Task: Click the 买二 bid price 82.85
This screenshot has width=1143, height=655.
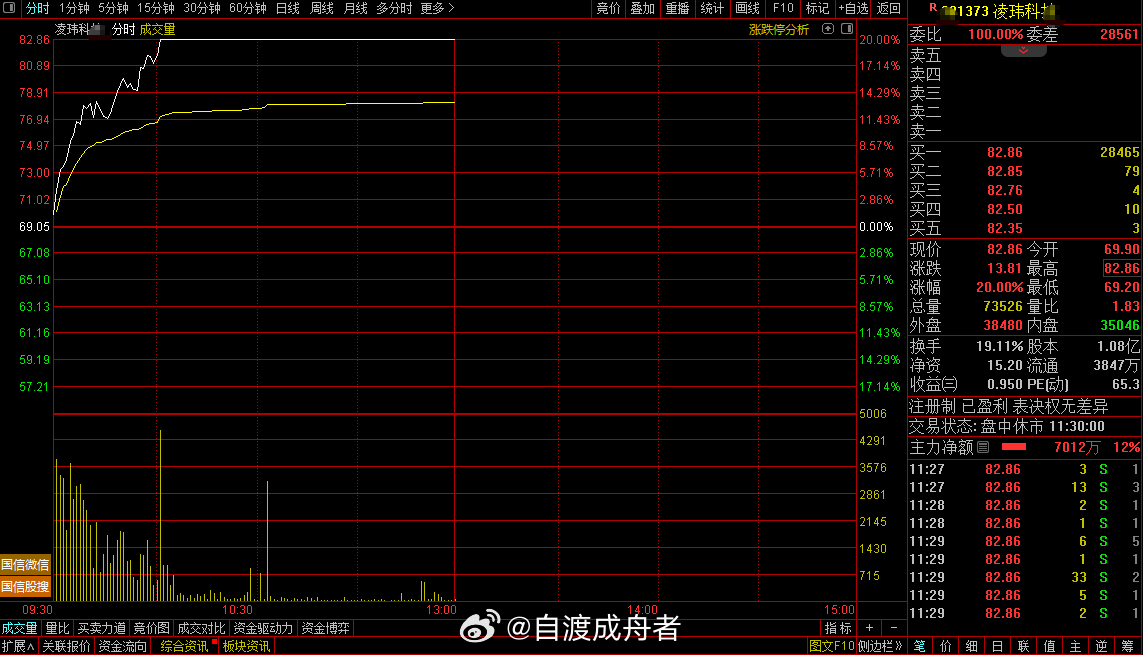Action: click(x=1004, y=171)
